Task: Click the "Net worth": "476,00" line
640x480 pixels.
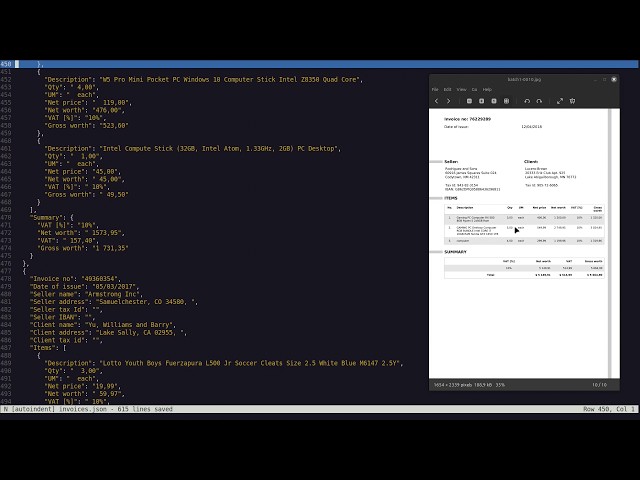Action: pyautogui.click(x=84, y=110)
